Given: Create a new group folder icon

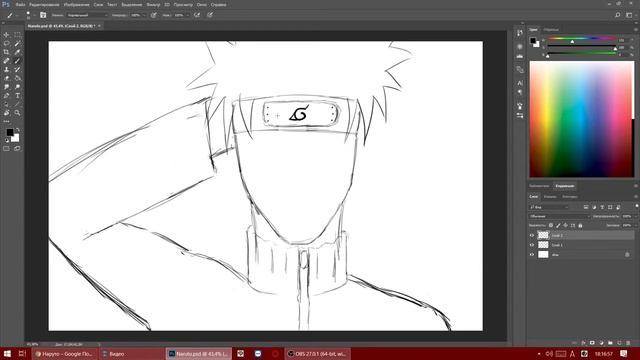Looking at the screenshot, I should pyautogui.click(x=610, y=343).
